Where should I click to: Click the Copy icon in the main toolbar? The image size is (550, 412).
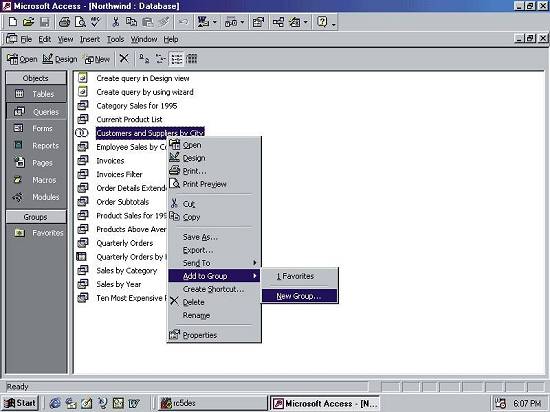pyautogui.click(x=131, y=22)
